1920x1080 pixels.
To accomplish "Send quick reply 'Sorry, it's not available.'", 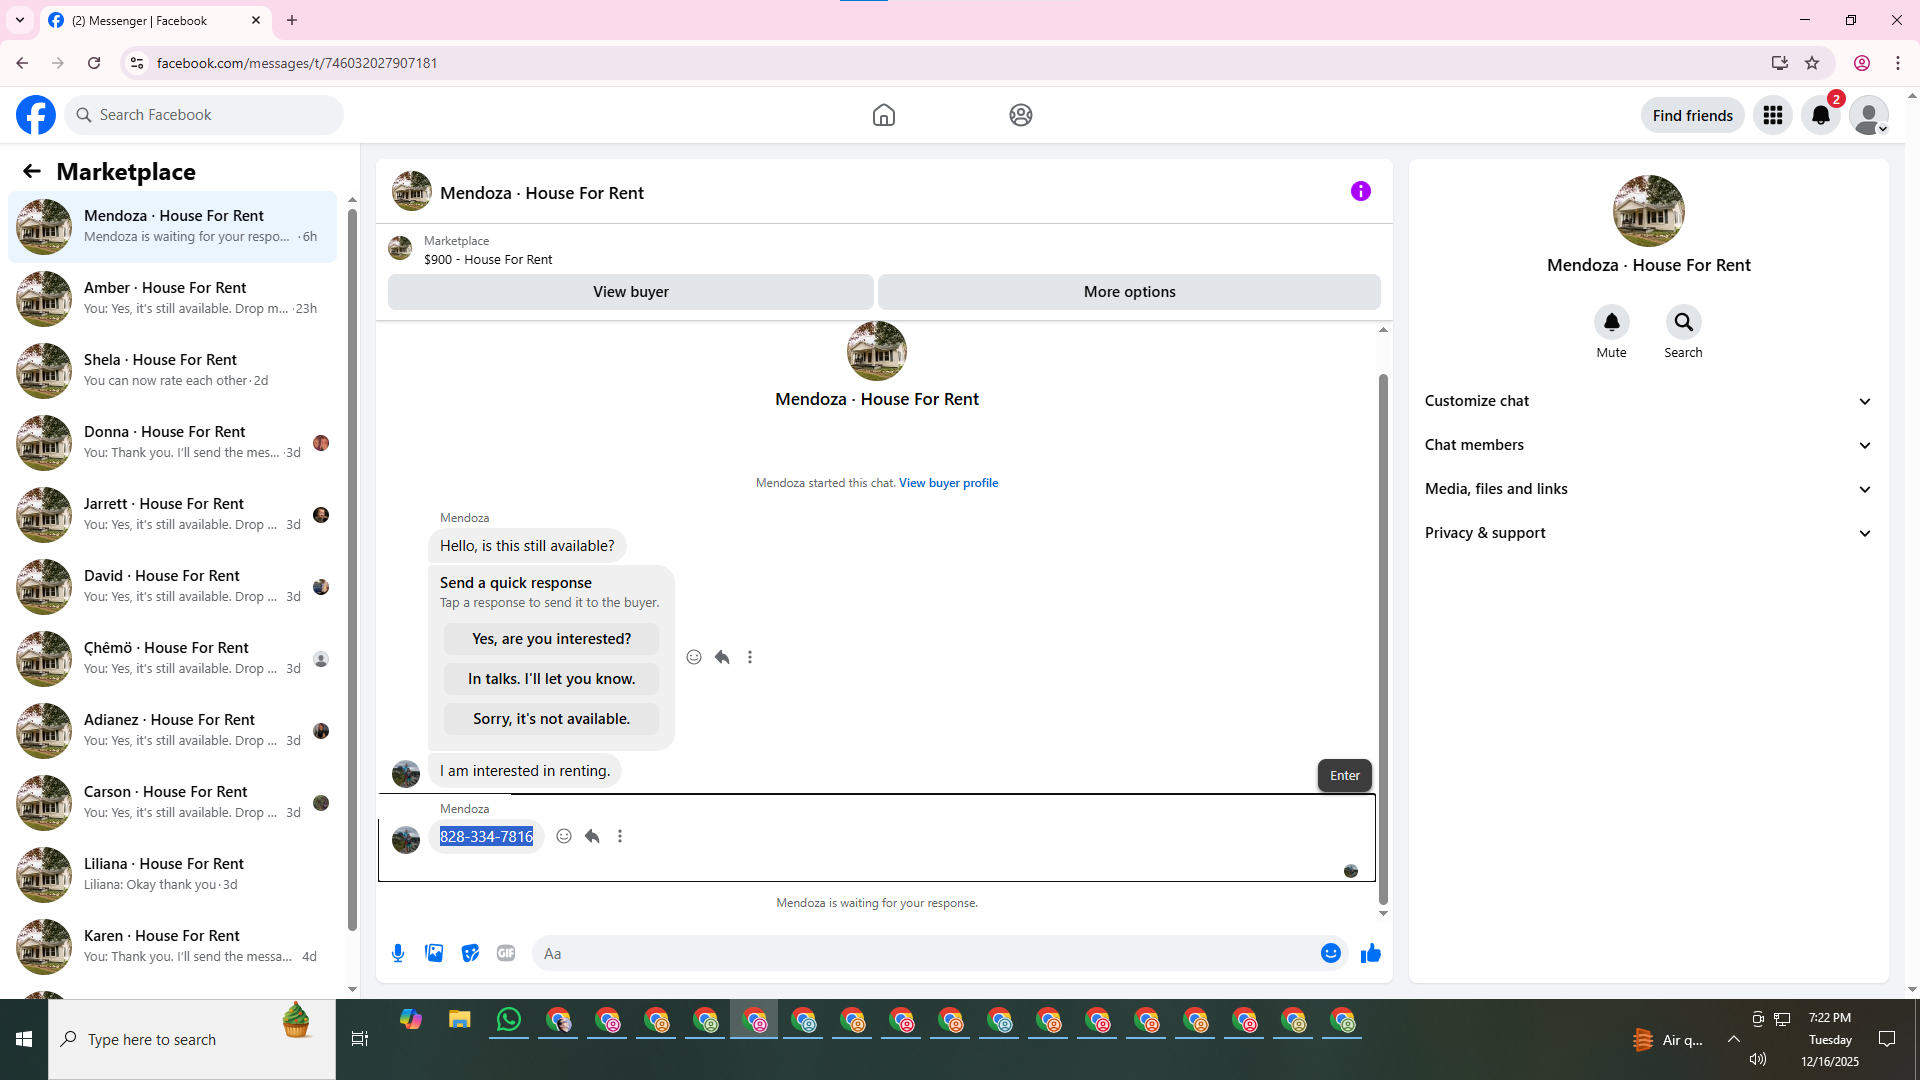I will coord(552,719).
